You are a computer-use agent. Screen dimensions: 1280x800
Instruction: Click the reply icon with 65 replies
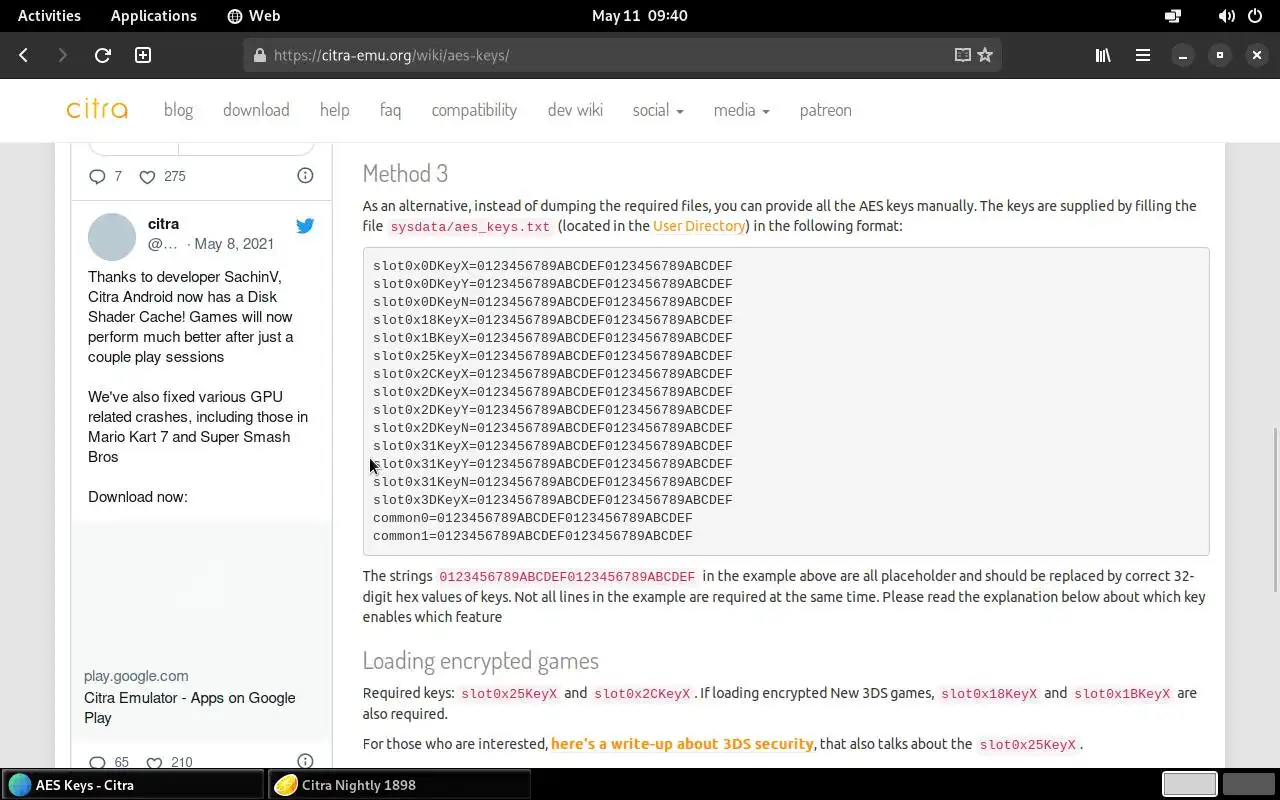(x=97, y=762)
